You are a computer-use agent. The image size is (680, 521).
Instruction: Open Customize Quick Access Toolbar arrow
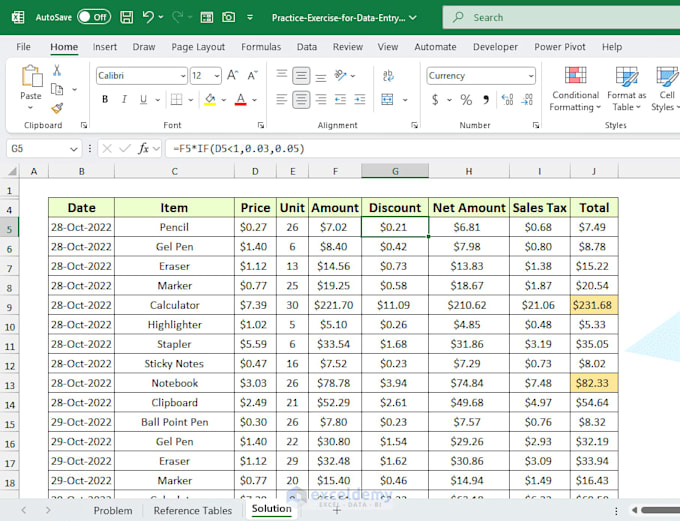tap(250, 17)
